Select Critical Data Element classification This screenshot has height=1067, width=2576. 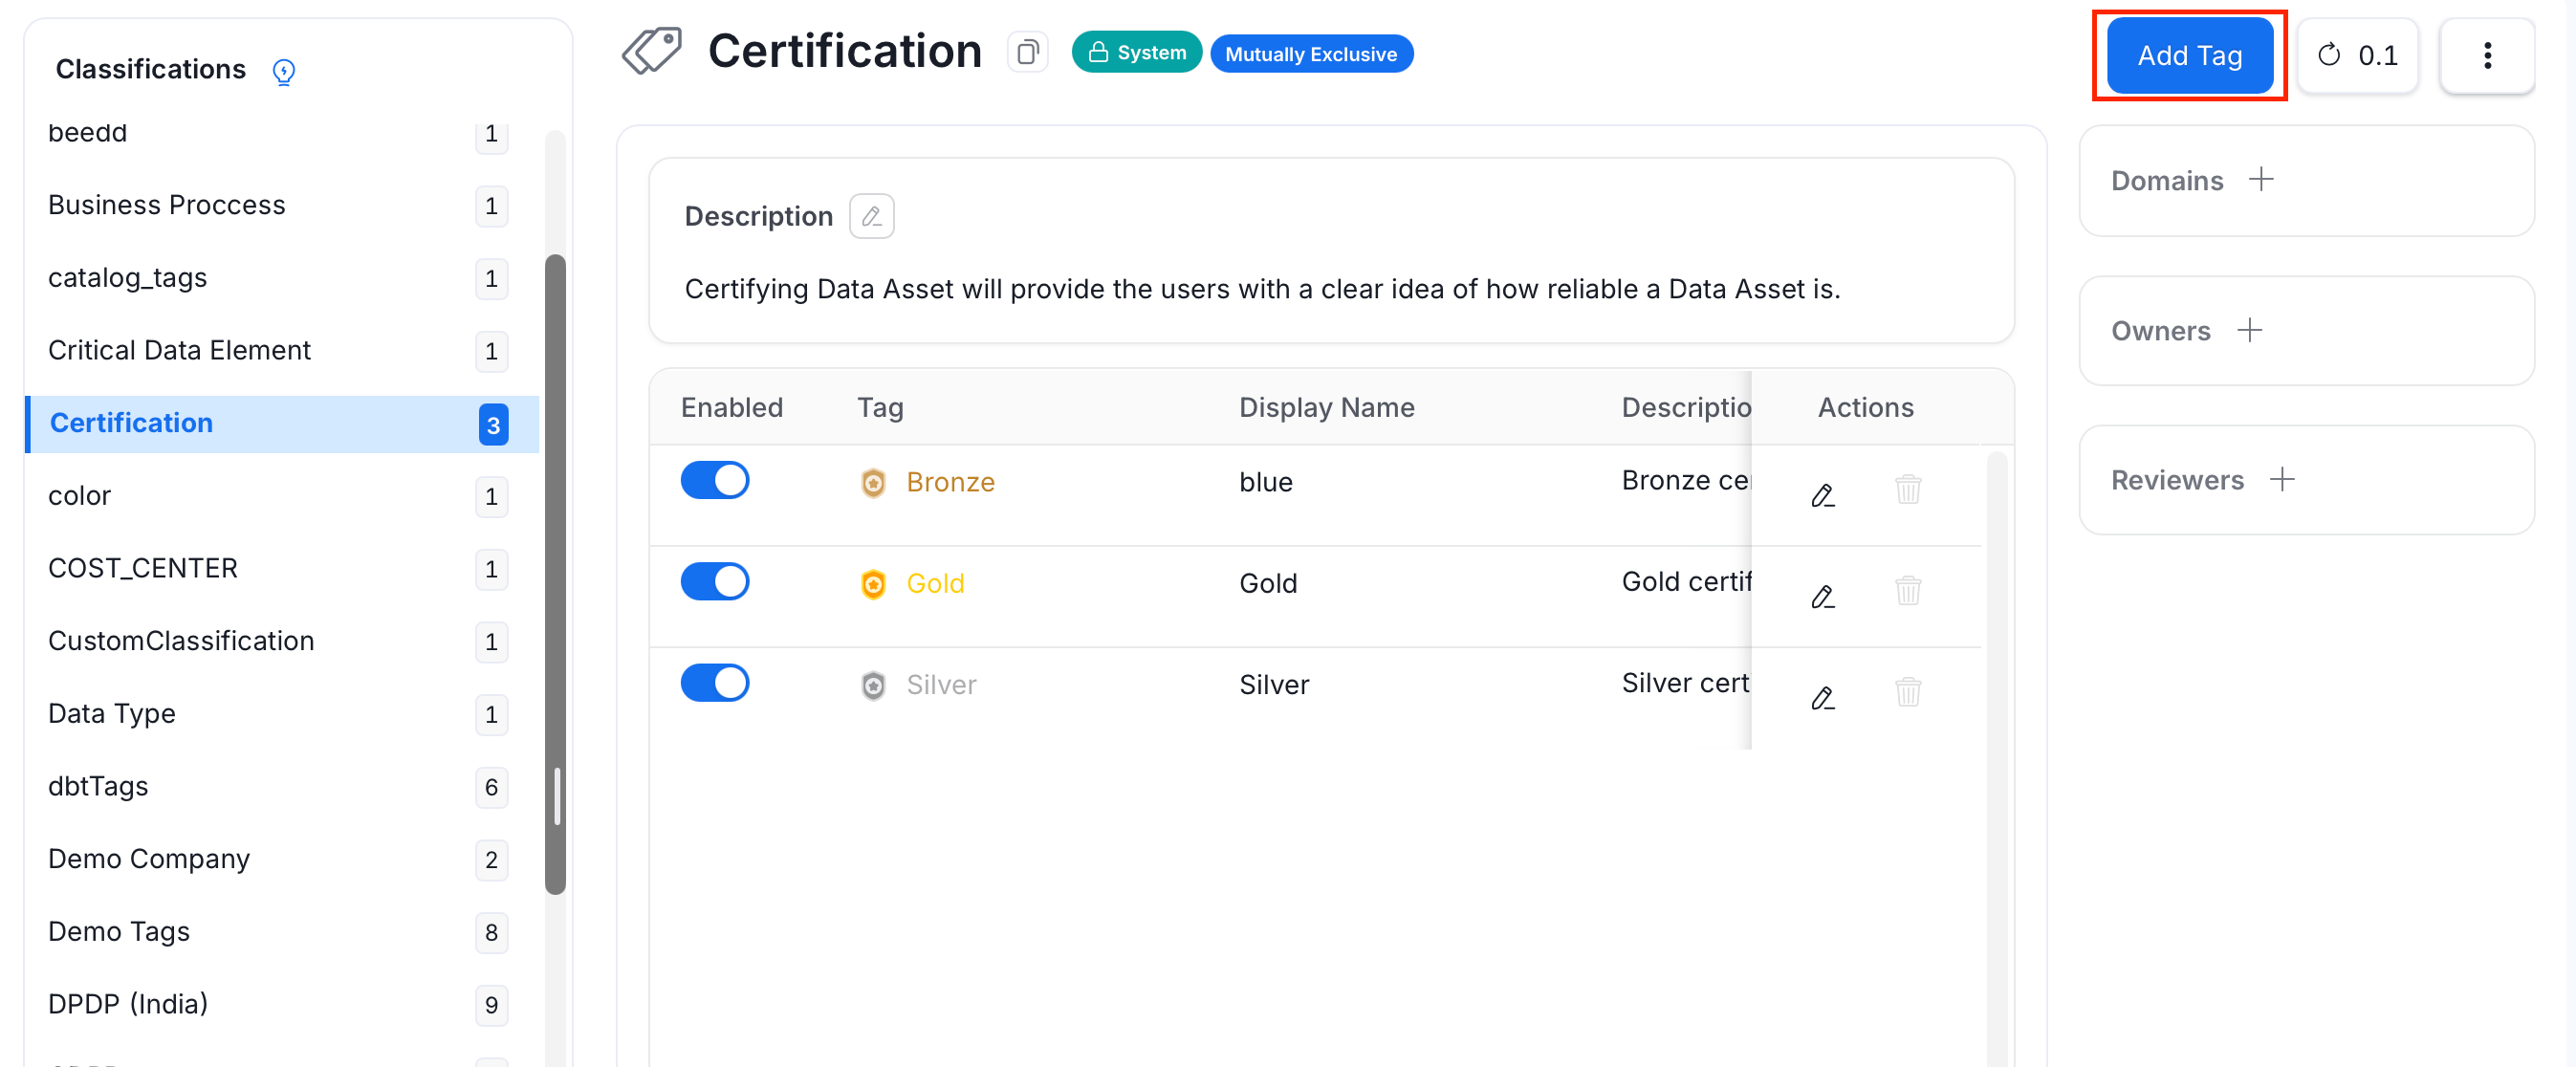coord(282,350)
